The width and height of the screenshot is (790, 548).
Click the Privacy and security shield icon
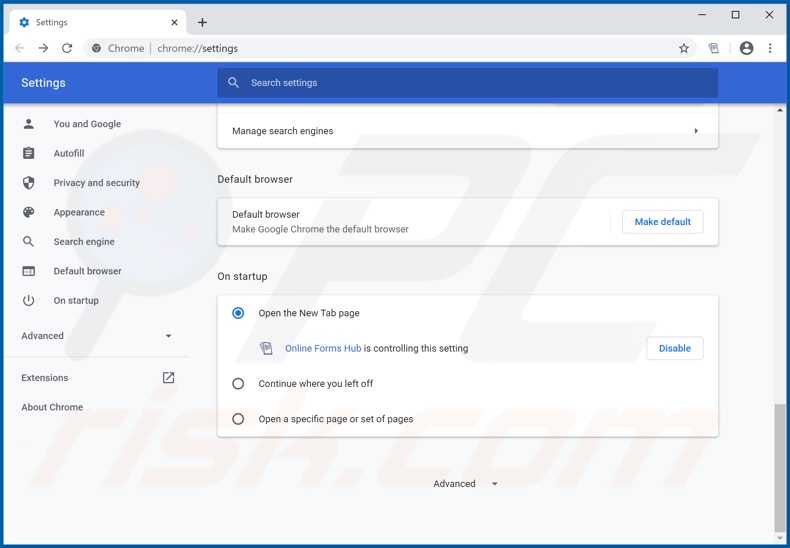click(29, 183)
